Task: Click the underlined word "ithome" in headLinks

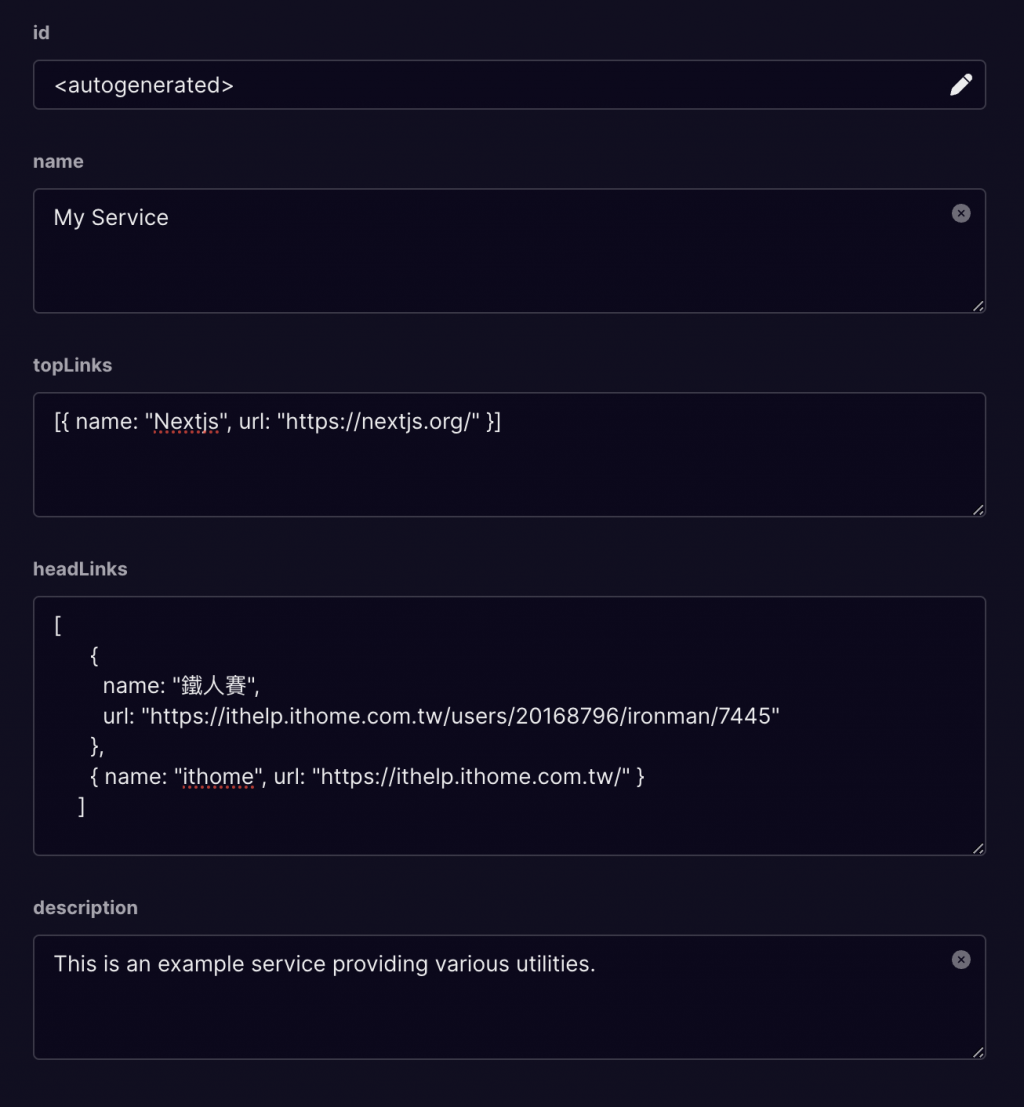Action: point(218,776)
